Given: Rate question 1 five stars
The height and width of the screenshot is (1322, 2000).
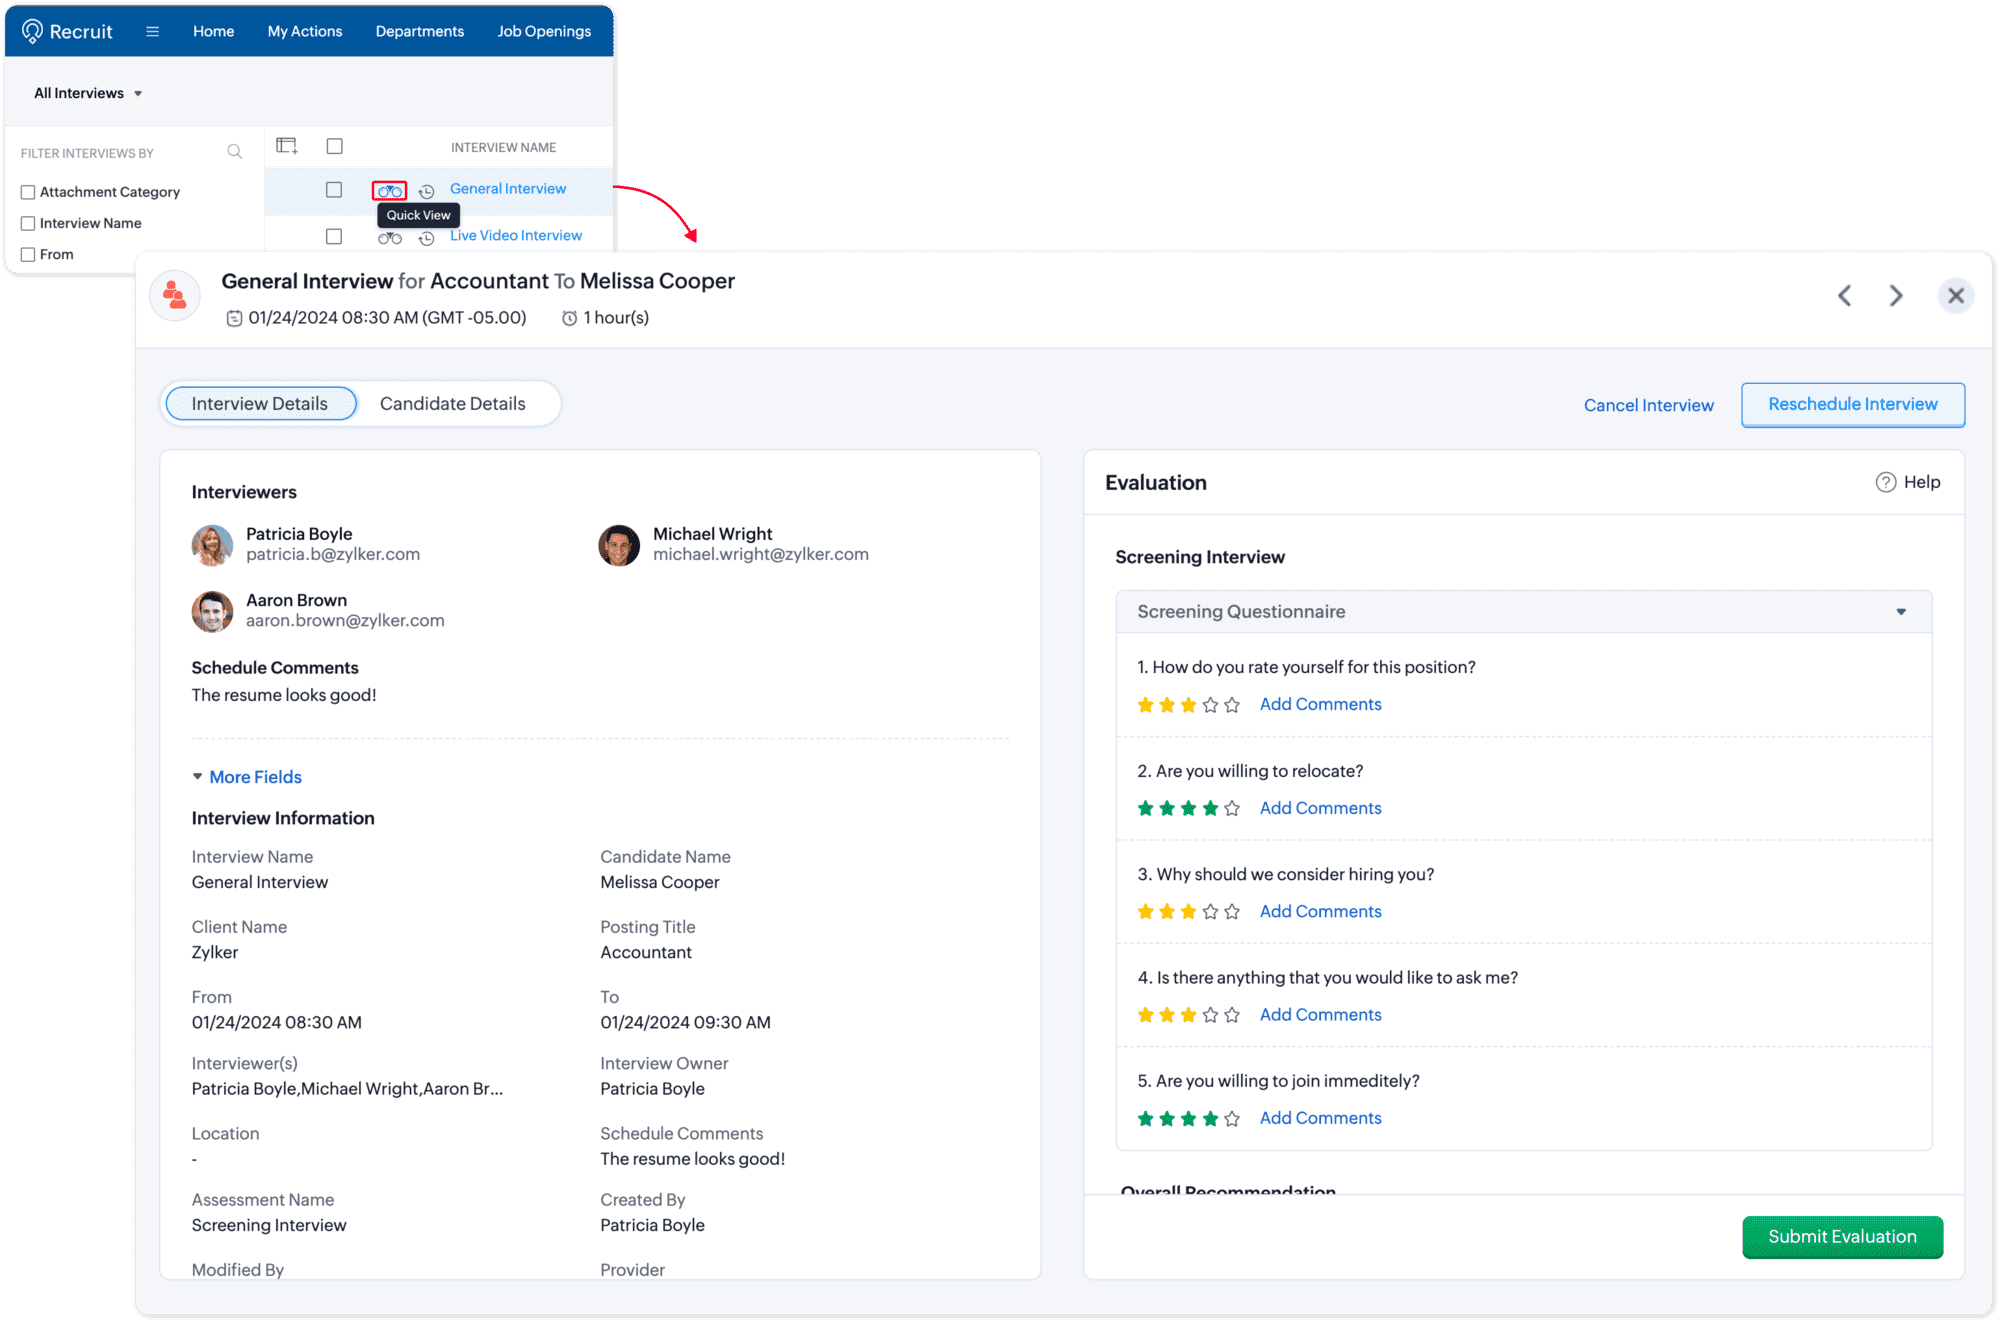Looking at the screenshot, I should 1232,705.
